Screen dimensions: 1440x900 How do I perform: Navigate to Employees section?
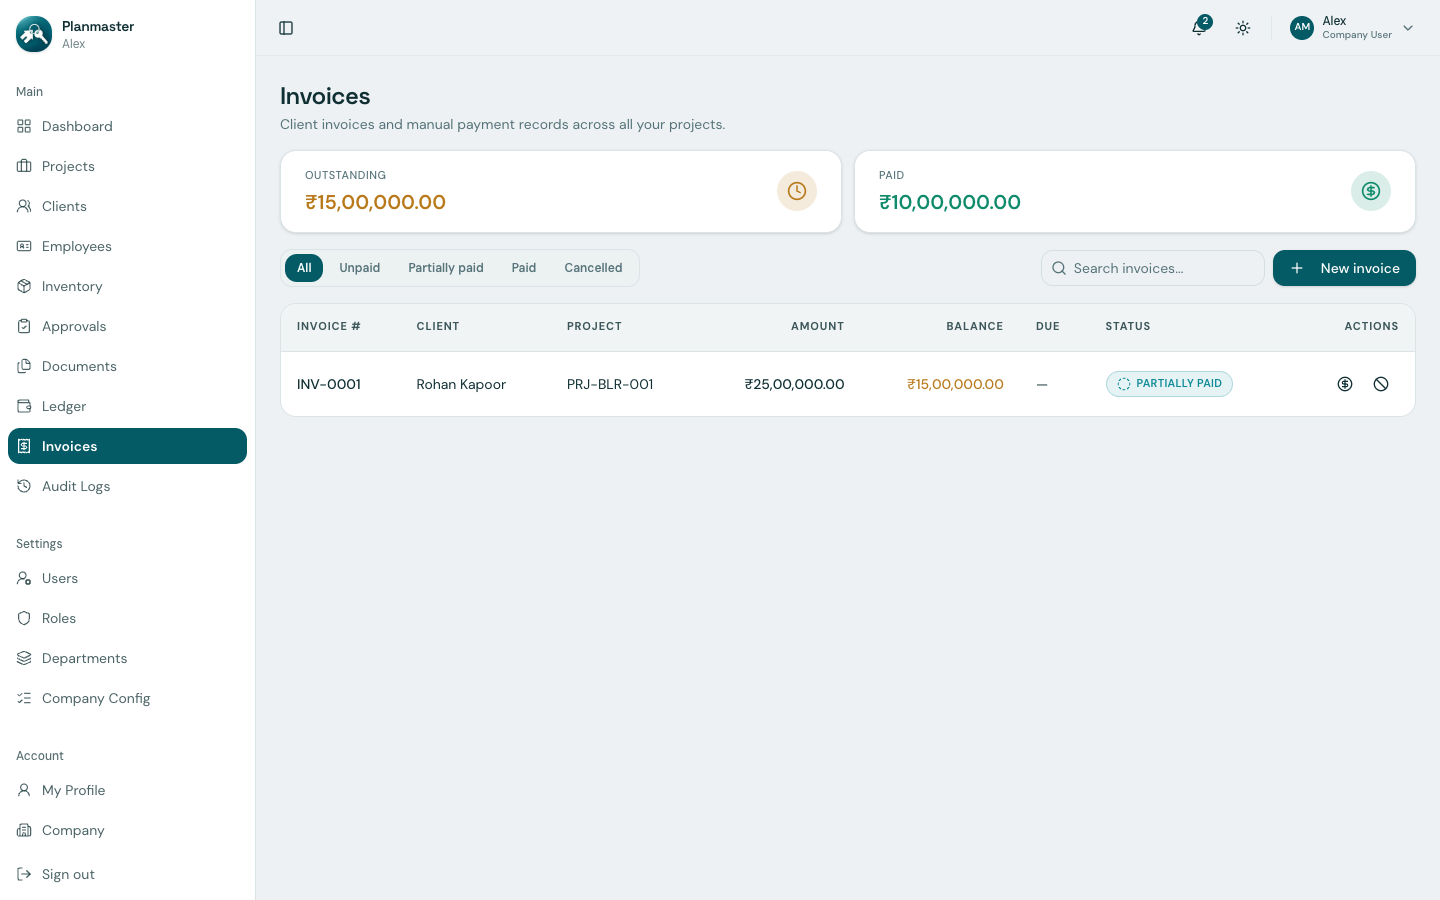pyautogui.click(x=127, y=246)
